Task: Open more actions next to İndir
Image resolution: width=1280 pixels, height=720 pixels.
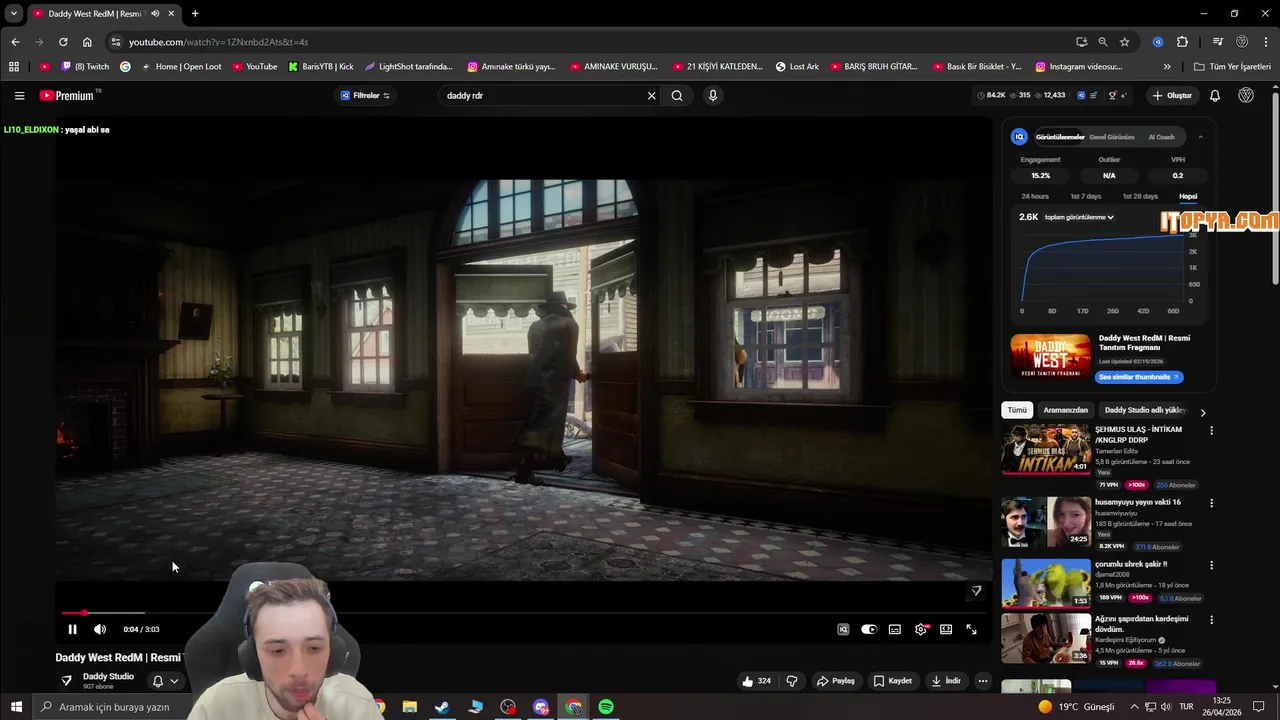Action: click(x=983, y=681)
